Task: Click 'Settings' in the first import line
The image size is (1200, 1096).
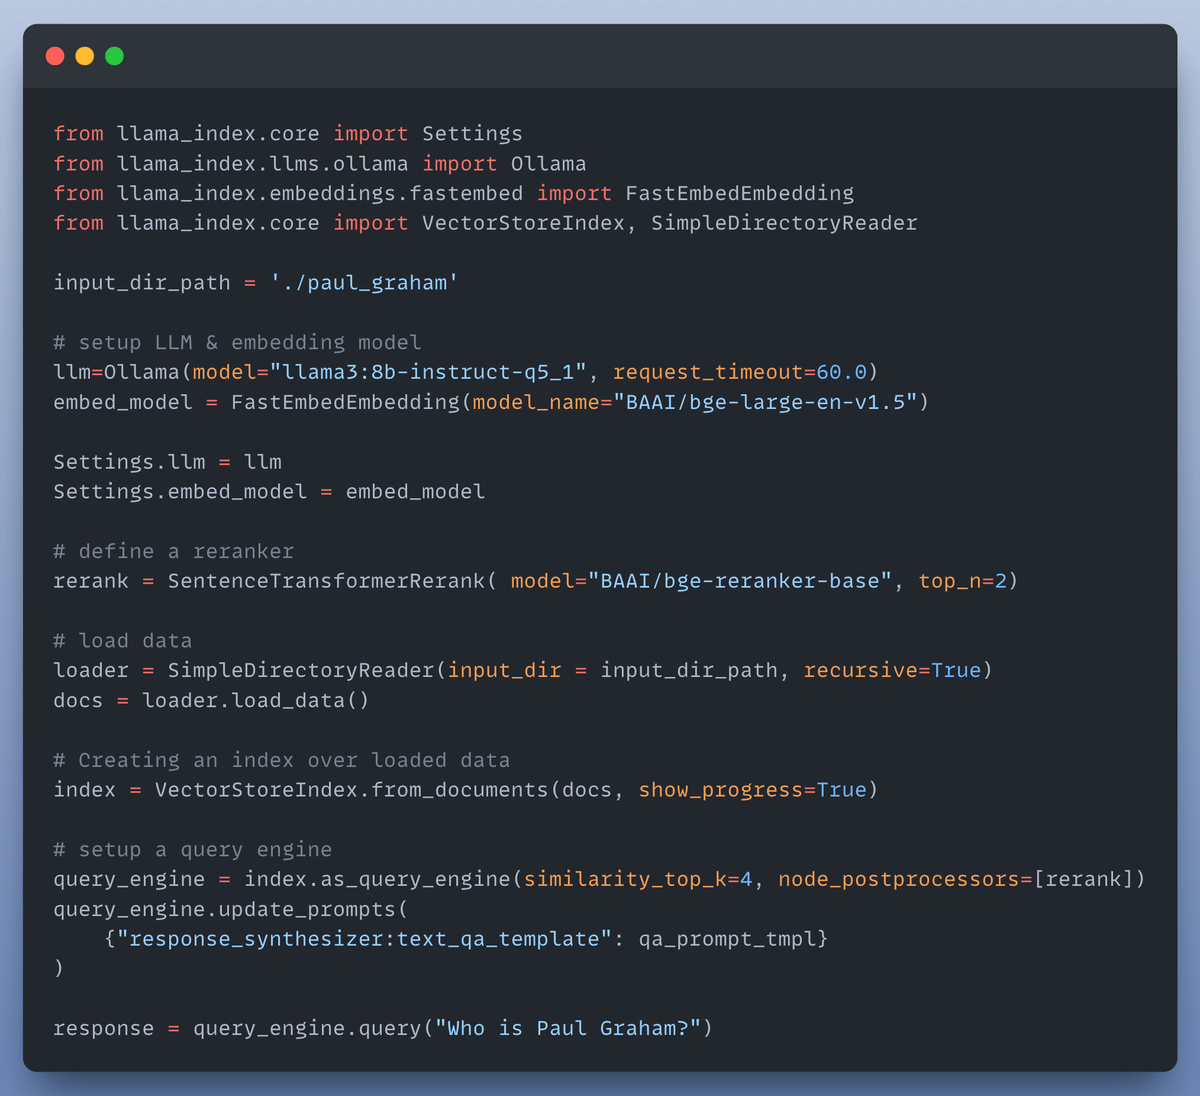Action: click(x=472, y=134)
